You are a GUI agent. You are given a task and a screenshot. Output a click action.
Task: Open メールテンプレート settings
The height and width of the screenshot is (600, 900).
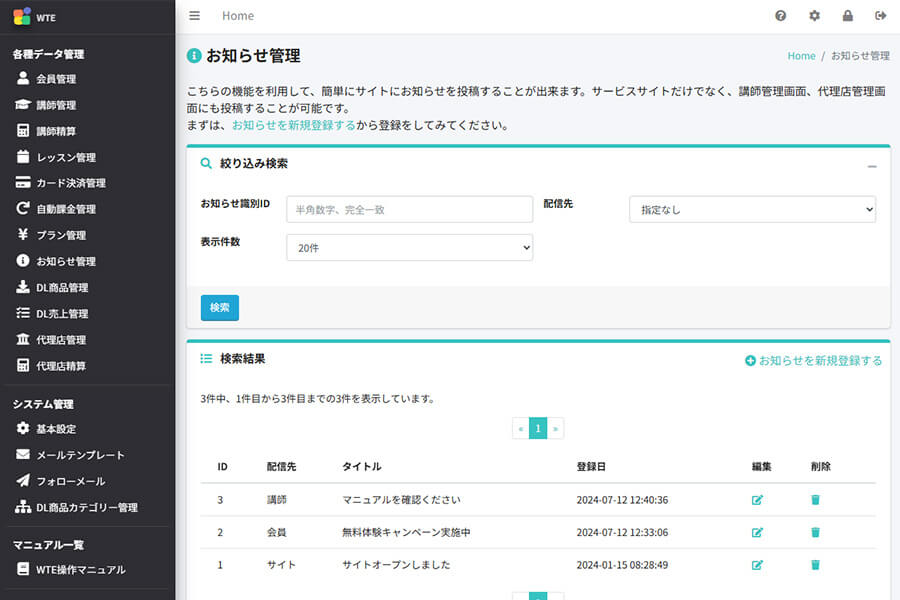pos(78,455)
